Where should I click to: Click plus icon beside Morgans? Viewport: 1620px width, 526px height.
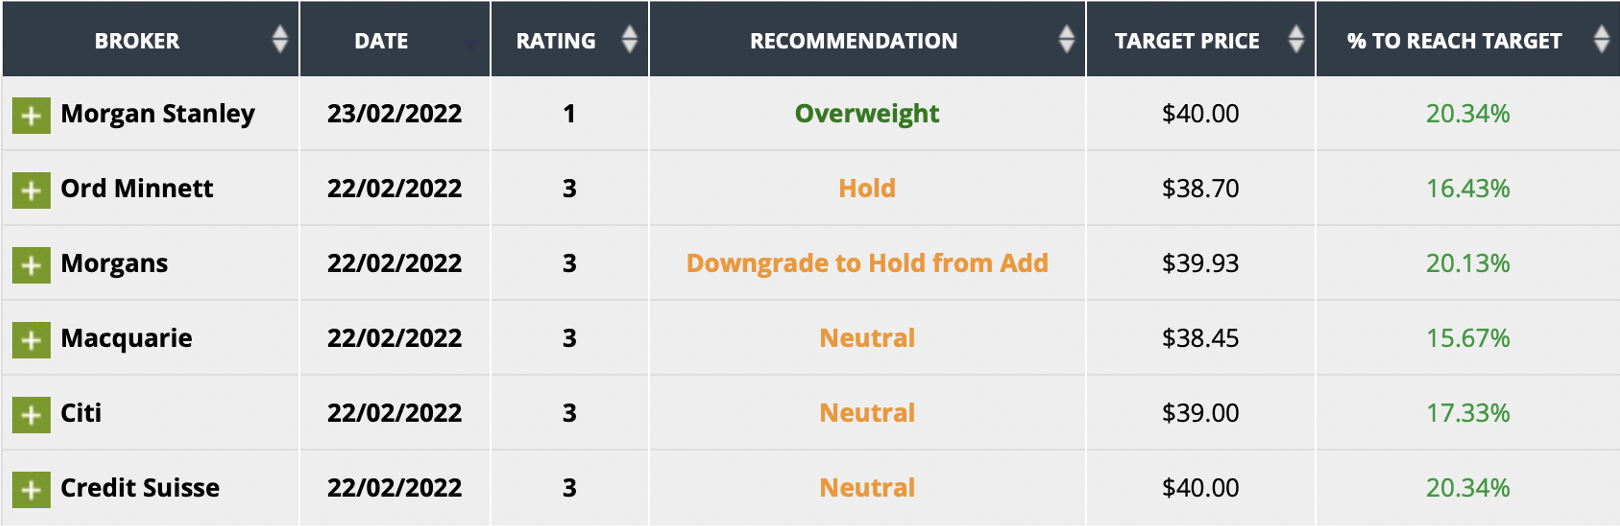pyautogui.click(x=31, y=265)
